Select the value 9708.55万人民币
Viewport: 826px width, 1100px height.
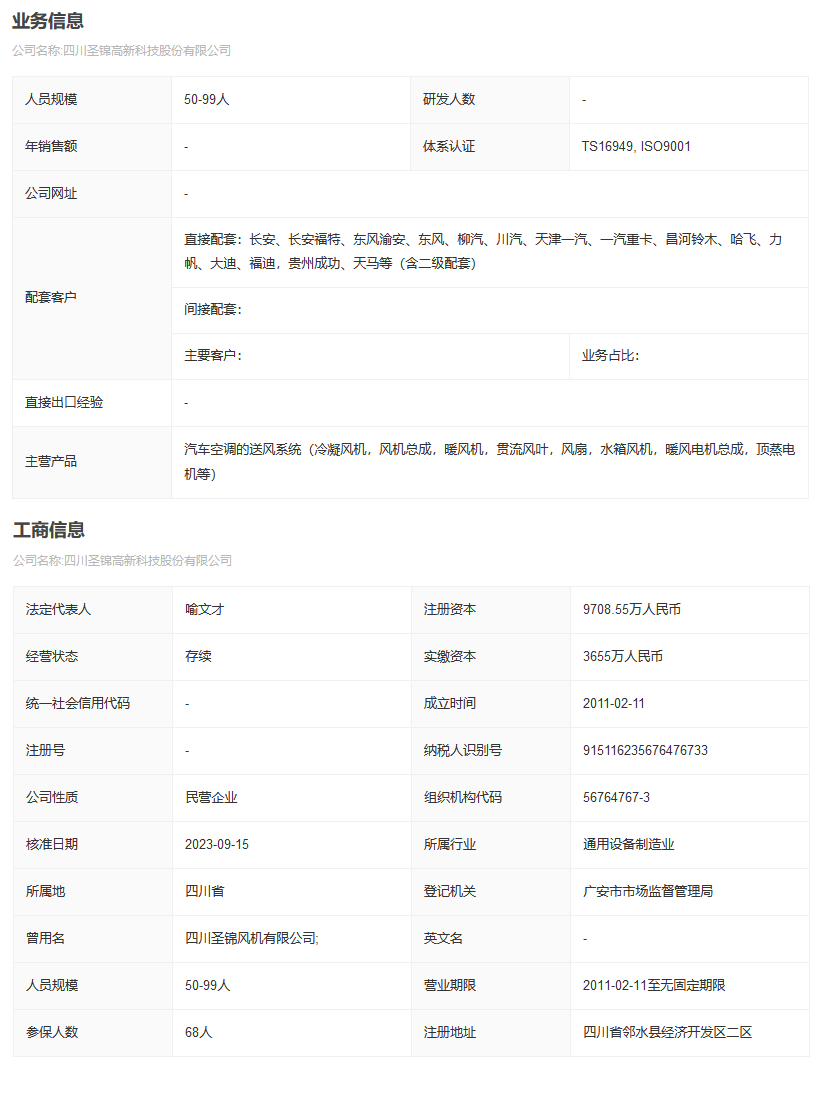click(x=632, y=610)
